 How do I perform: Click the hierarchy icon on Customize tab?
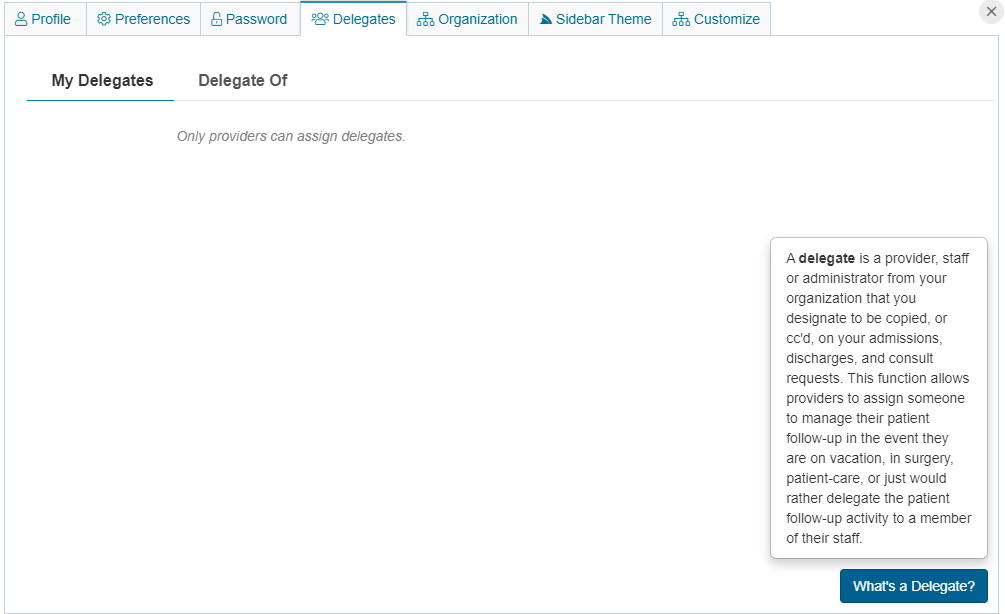[681, 19]
